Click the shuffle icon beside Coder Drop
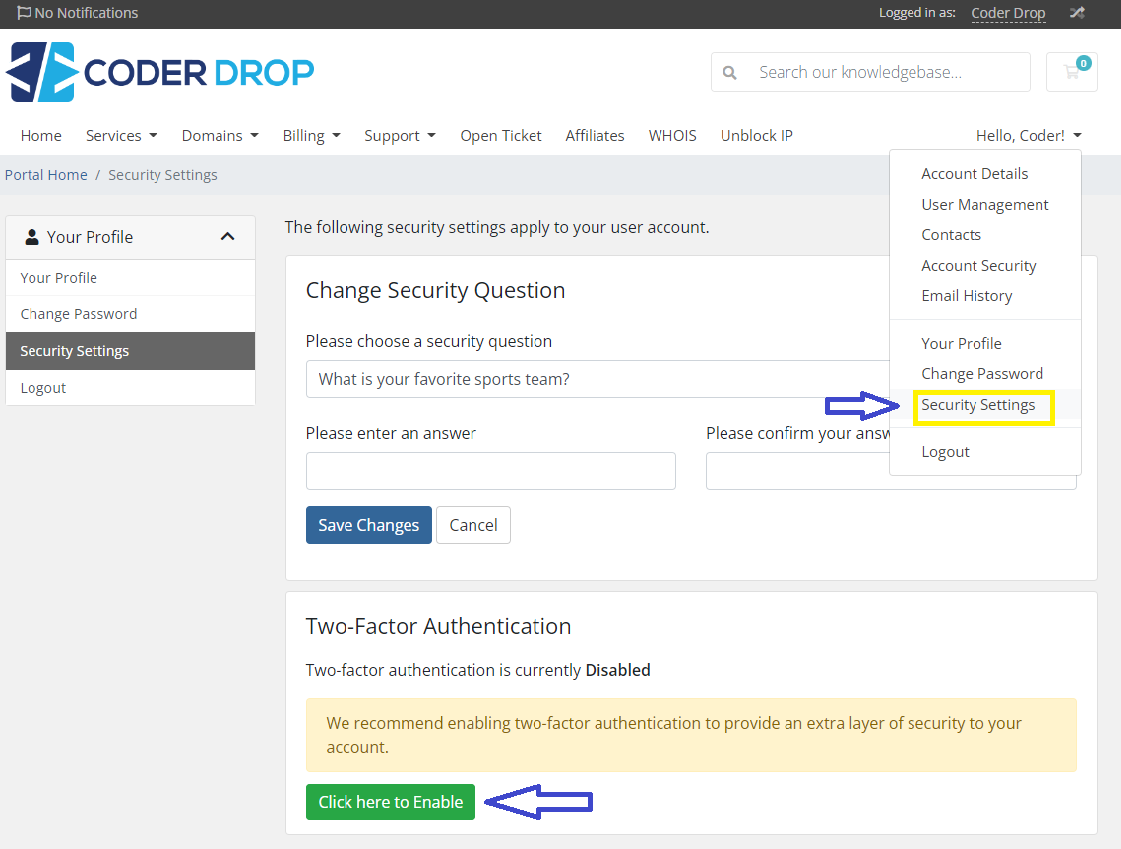This screenshot has height=849, width=1121. 1077,13
